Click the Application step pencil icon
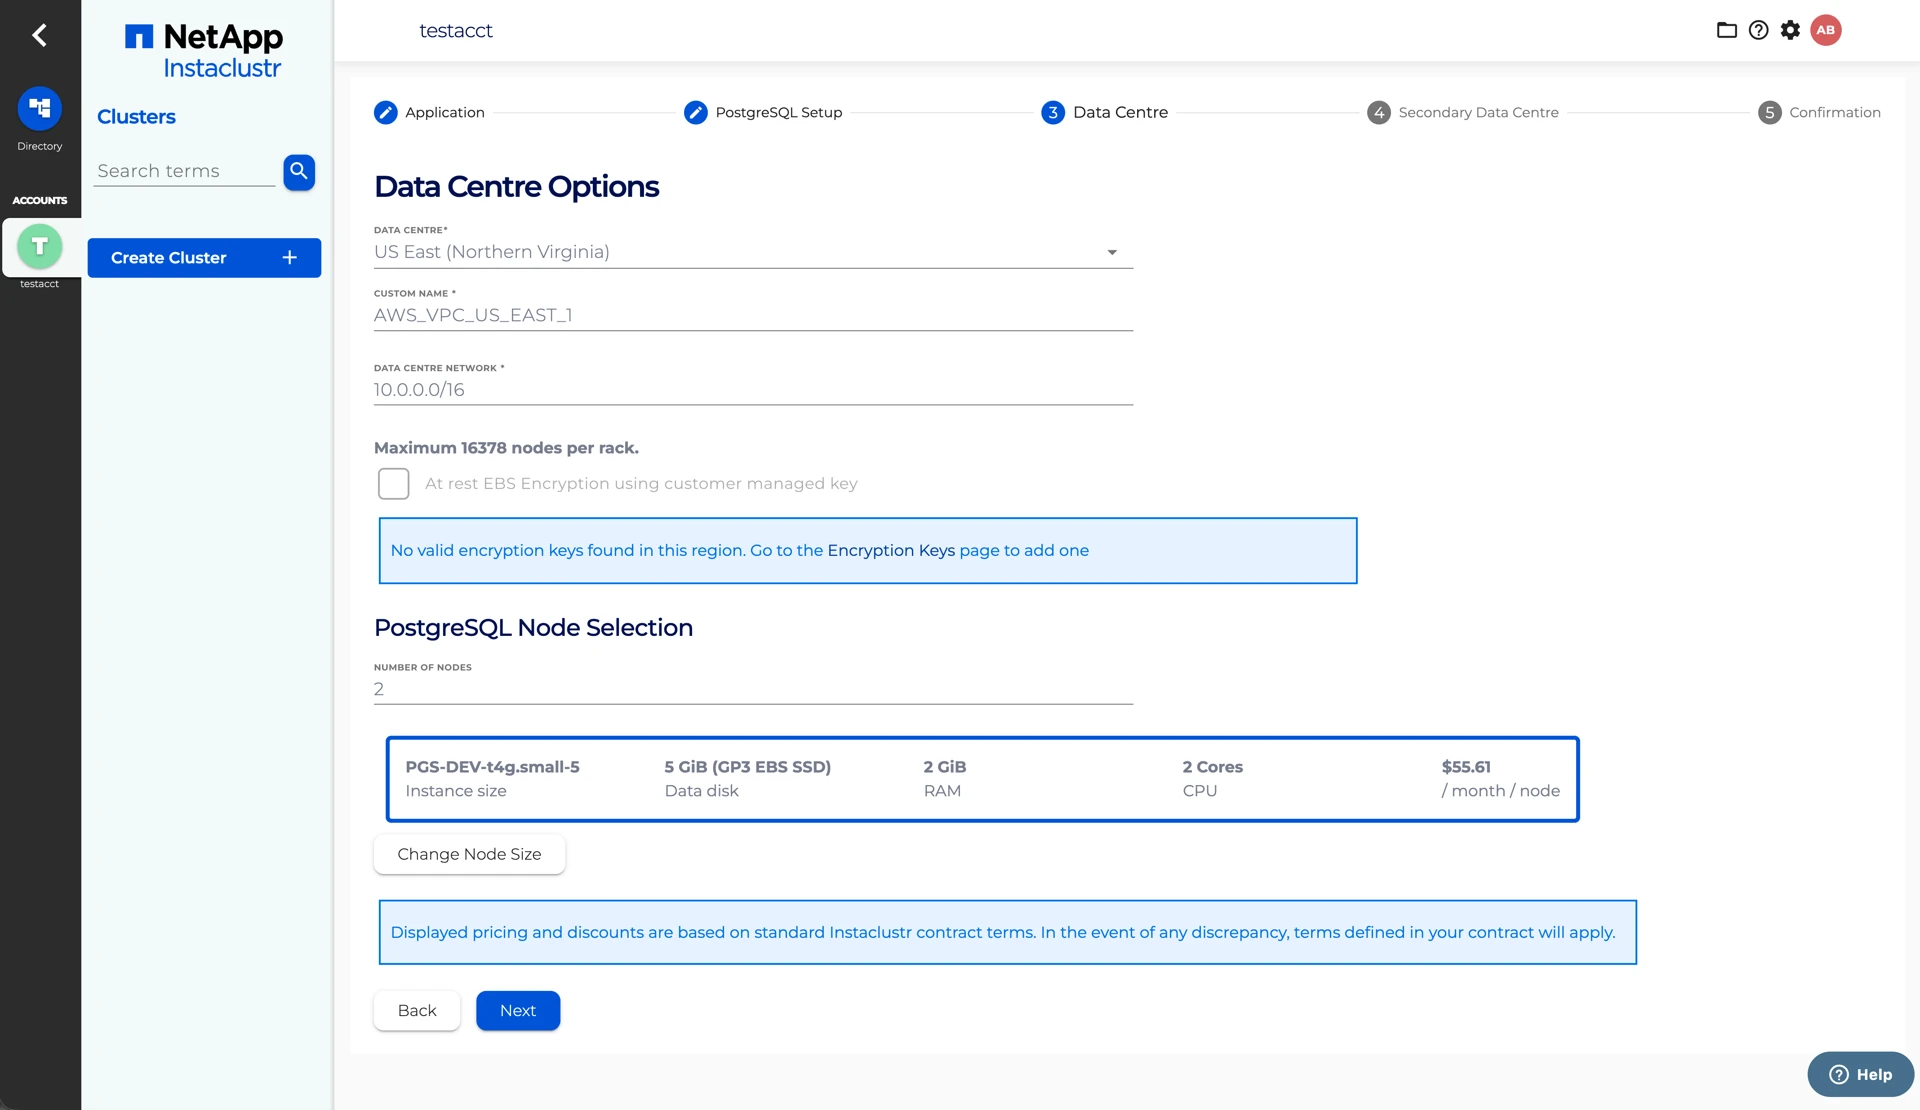The width and height of the screenshot is (1920, 1110). [x=386, y=112]
